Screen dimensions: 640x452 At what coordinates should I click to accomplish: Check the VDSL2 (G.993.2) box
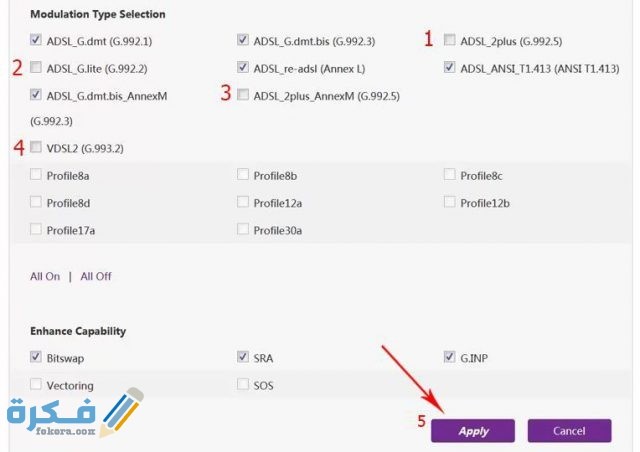37,148
